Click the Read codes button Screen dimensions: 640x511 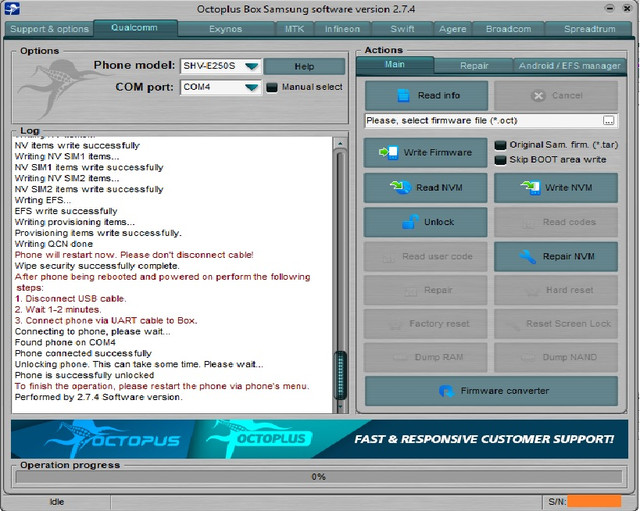coord(556,222)
